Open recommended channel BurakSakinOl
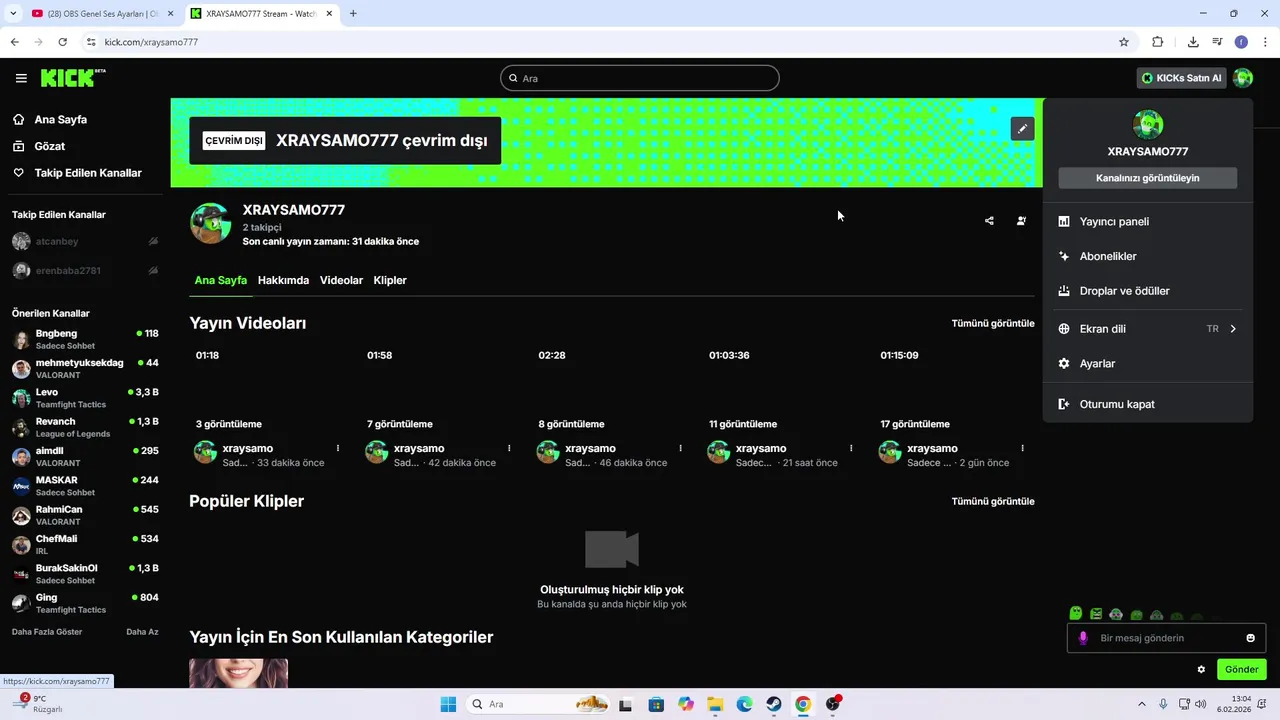 click(85, 574)
